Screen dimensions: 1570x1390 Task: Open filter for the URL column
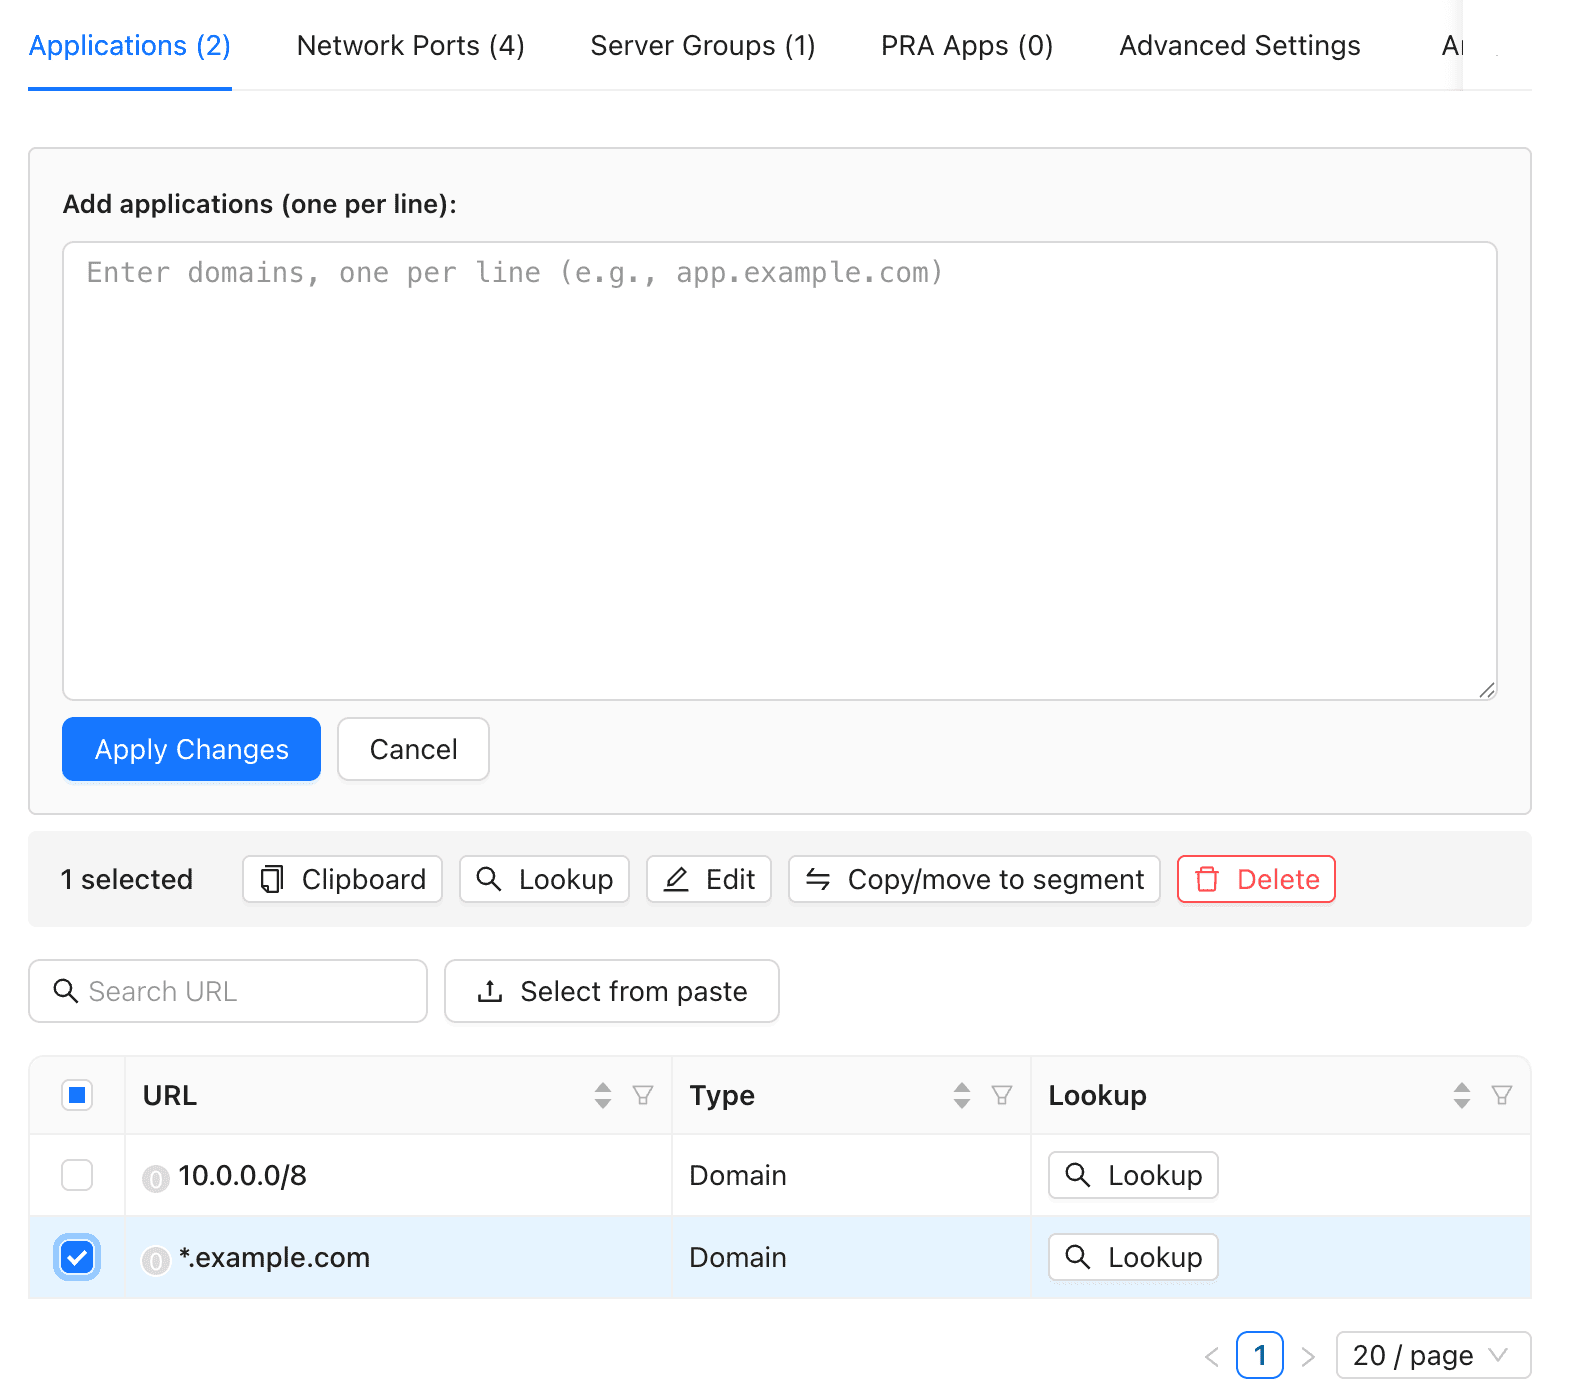point(643,1095)
